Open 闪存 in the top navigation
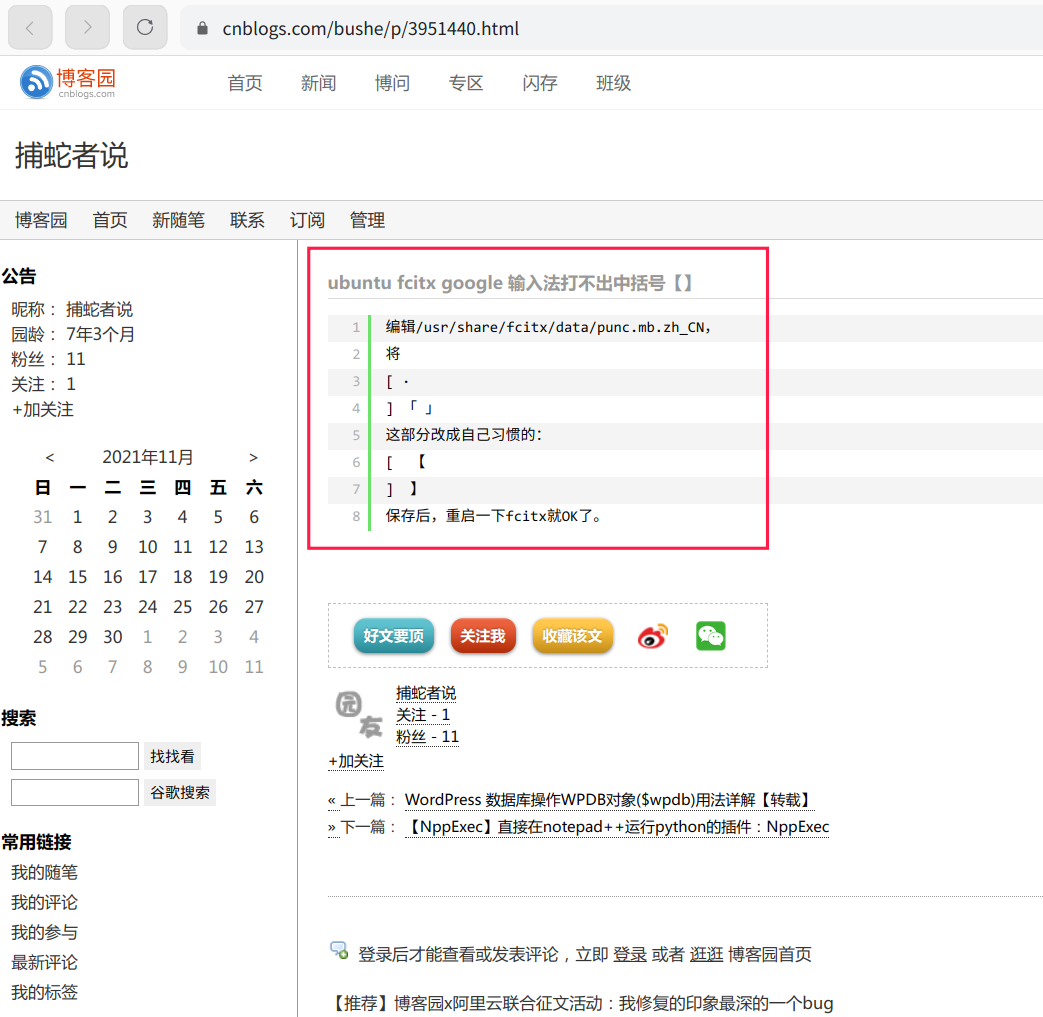Viewport: 1043px width, 1017px height. click(x=539, y=83)
